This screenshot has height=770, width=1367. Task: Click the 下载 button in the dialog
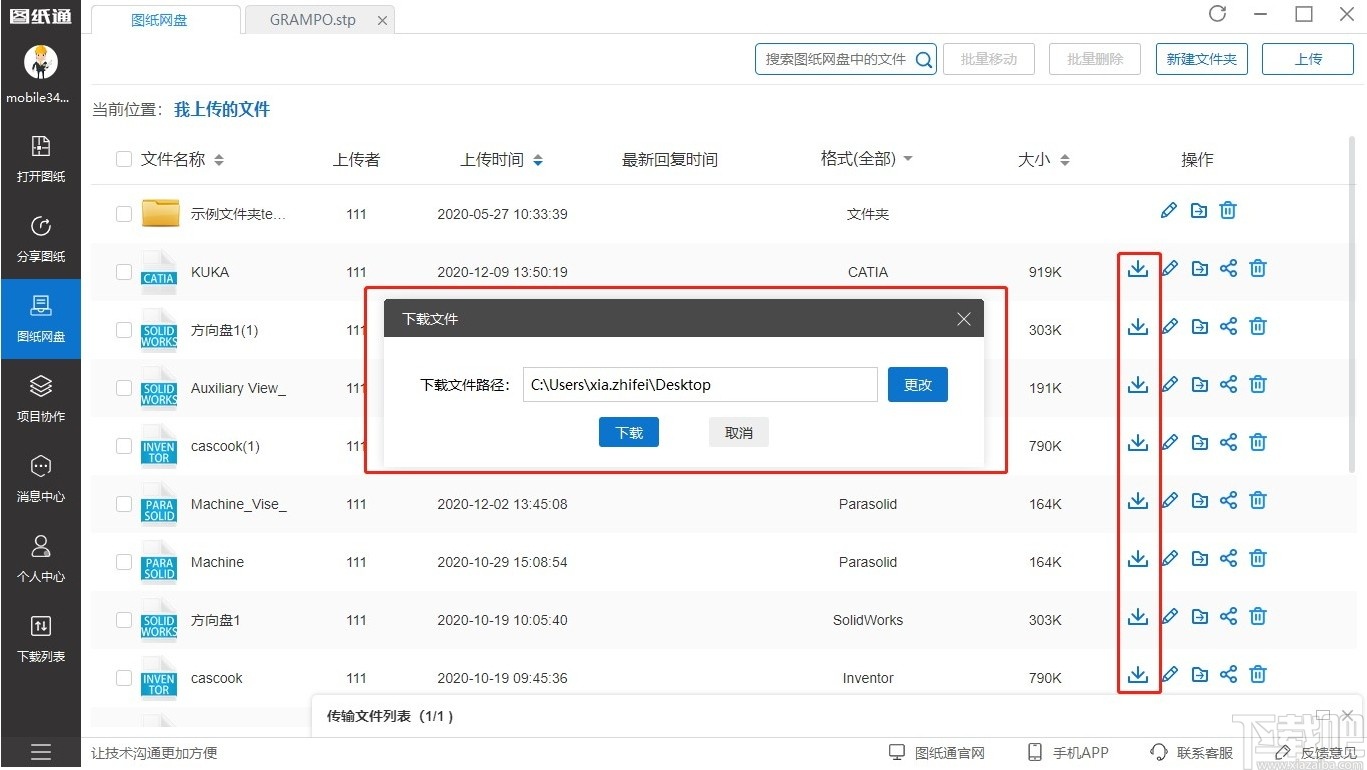[x=628, y=432]
